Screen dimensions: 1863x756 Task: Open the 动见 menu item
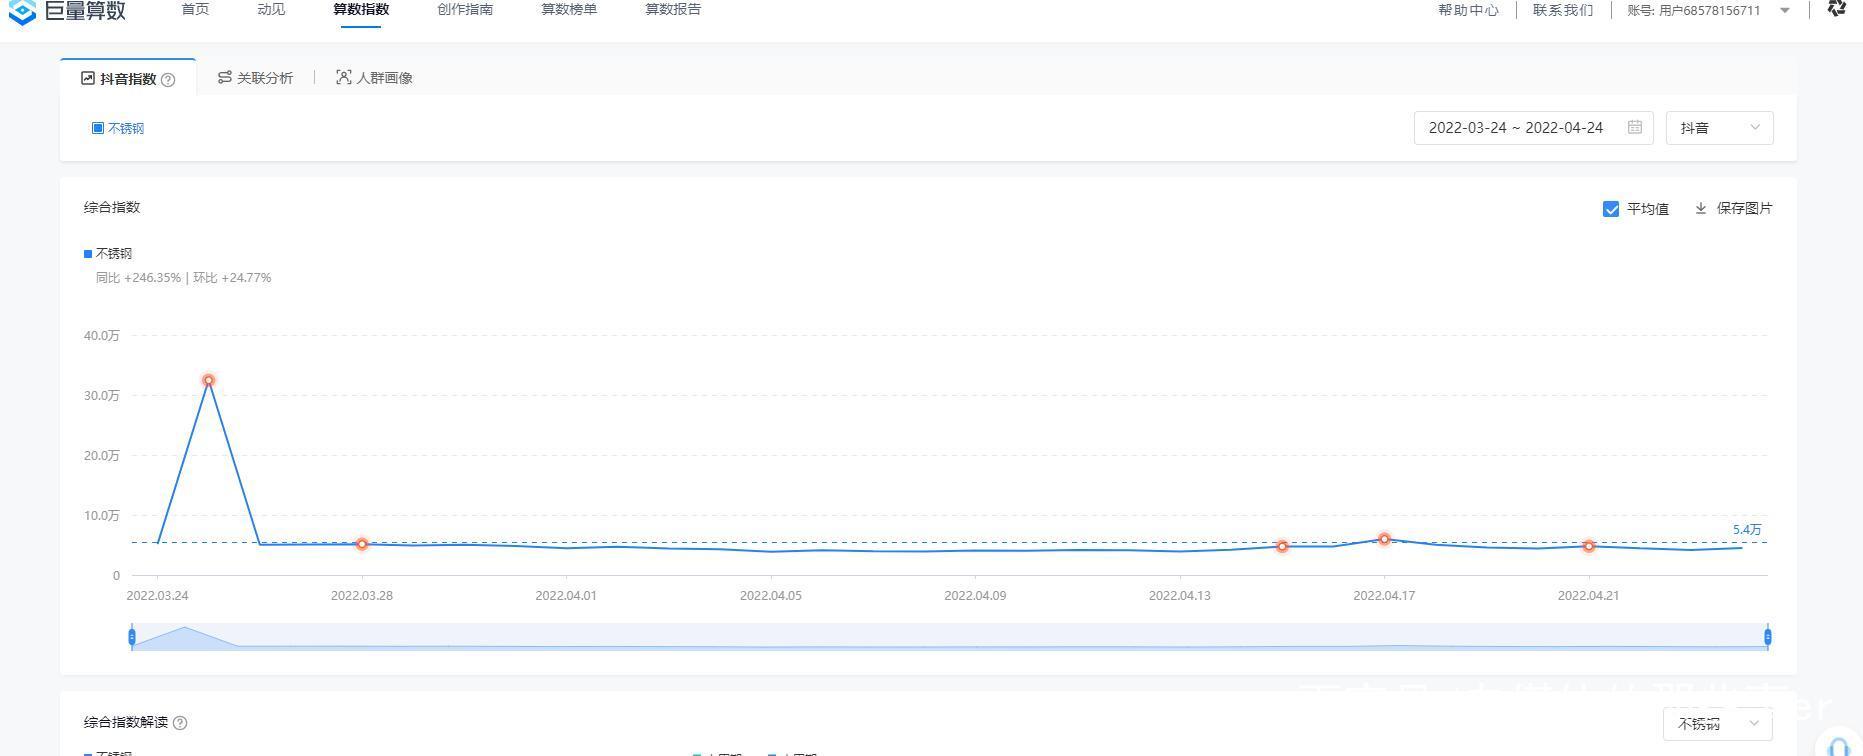[x=271, y=10]
